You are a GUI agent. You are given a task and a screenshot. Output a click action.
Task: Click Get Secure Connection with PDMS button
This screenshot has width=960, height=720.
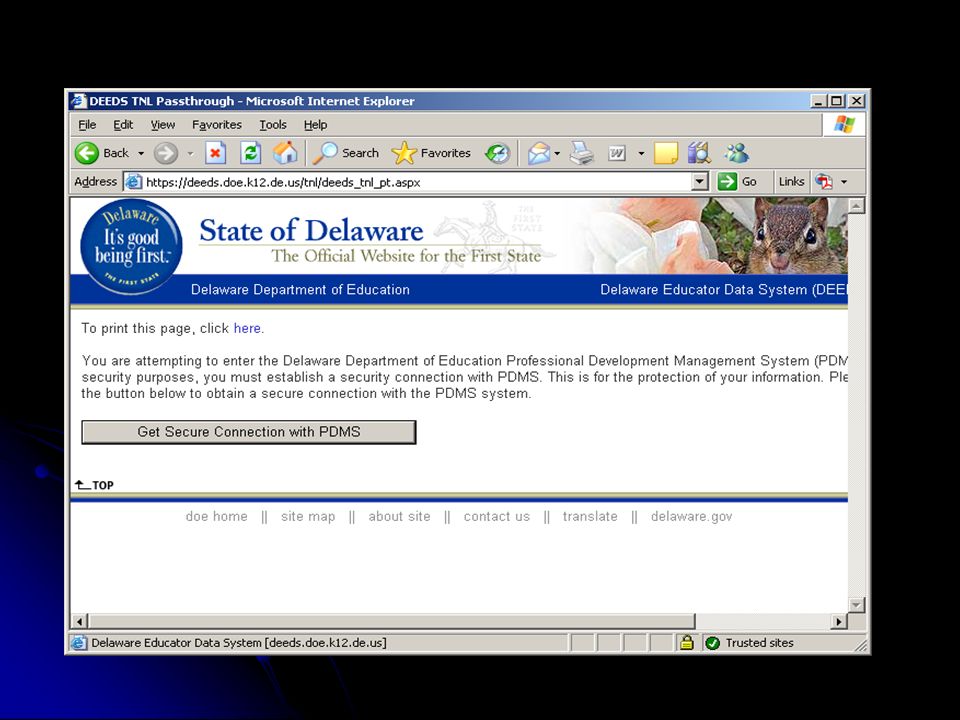click(249, 432)
